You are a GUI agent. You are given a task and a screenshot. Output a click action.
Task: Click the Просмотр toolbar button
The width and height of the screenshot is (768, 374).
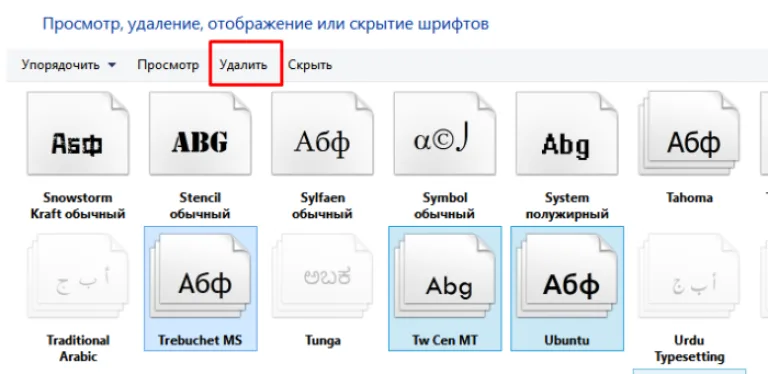[x=168, y=65]
